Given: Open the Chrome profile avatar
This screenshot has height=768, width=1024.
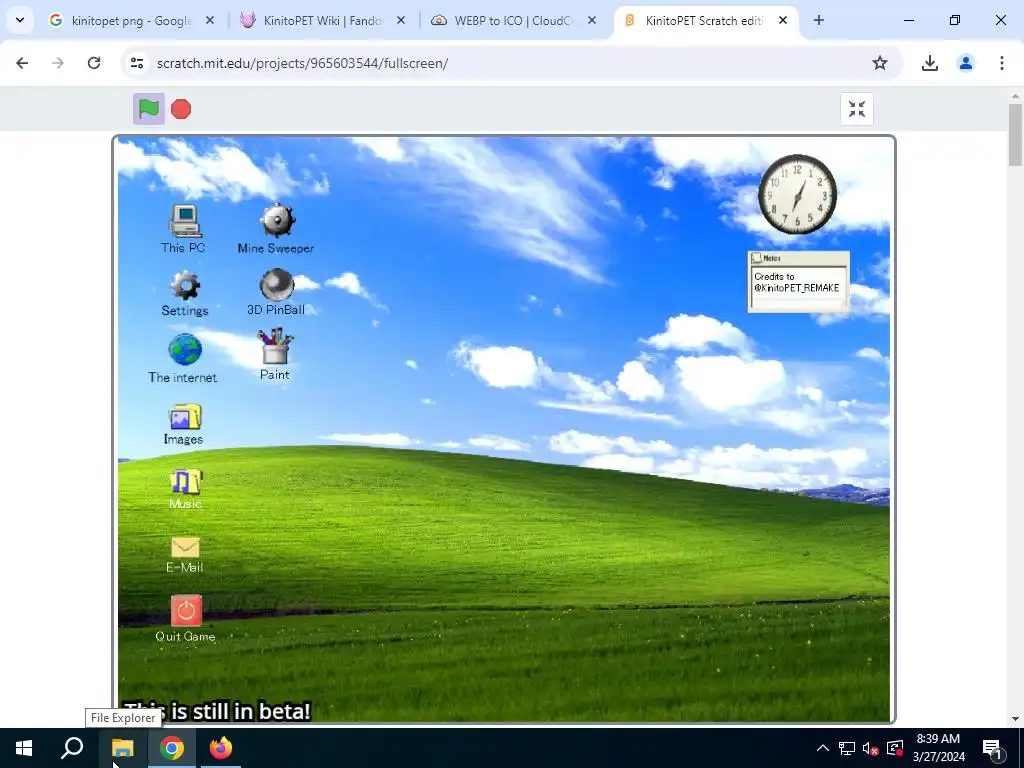Looking at the screenshot, I should pyautogui.click(x=966, y=63).
